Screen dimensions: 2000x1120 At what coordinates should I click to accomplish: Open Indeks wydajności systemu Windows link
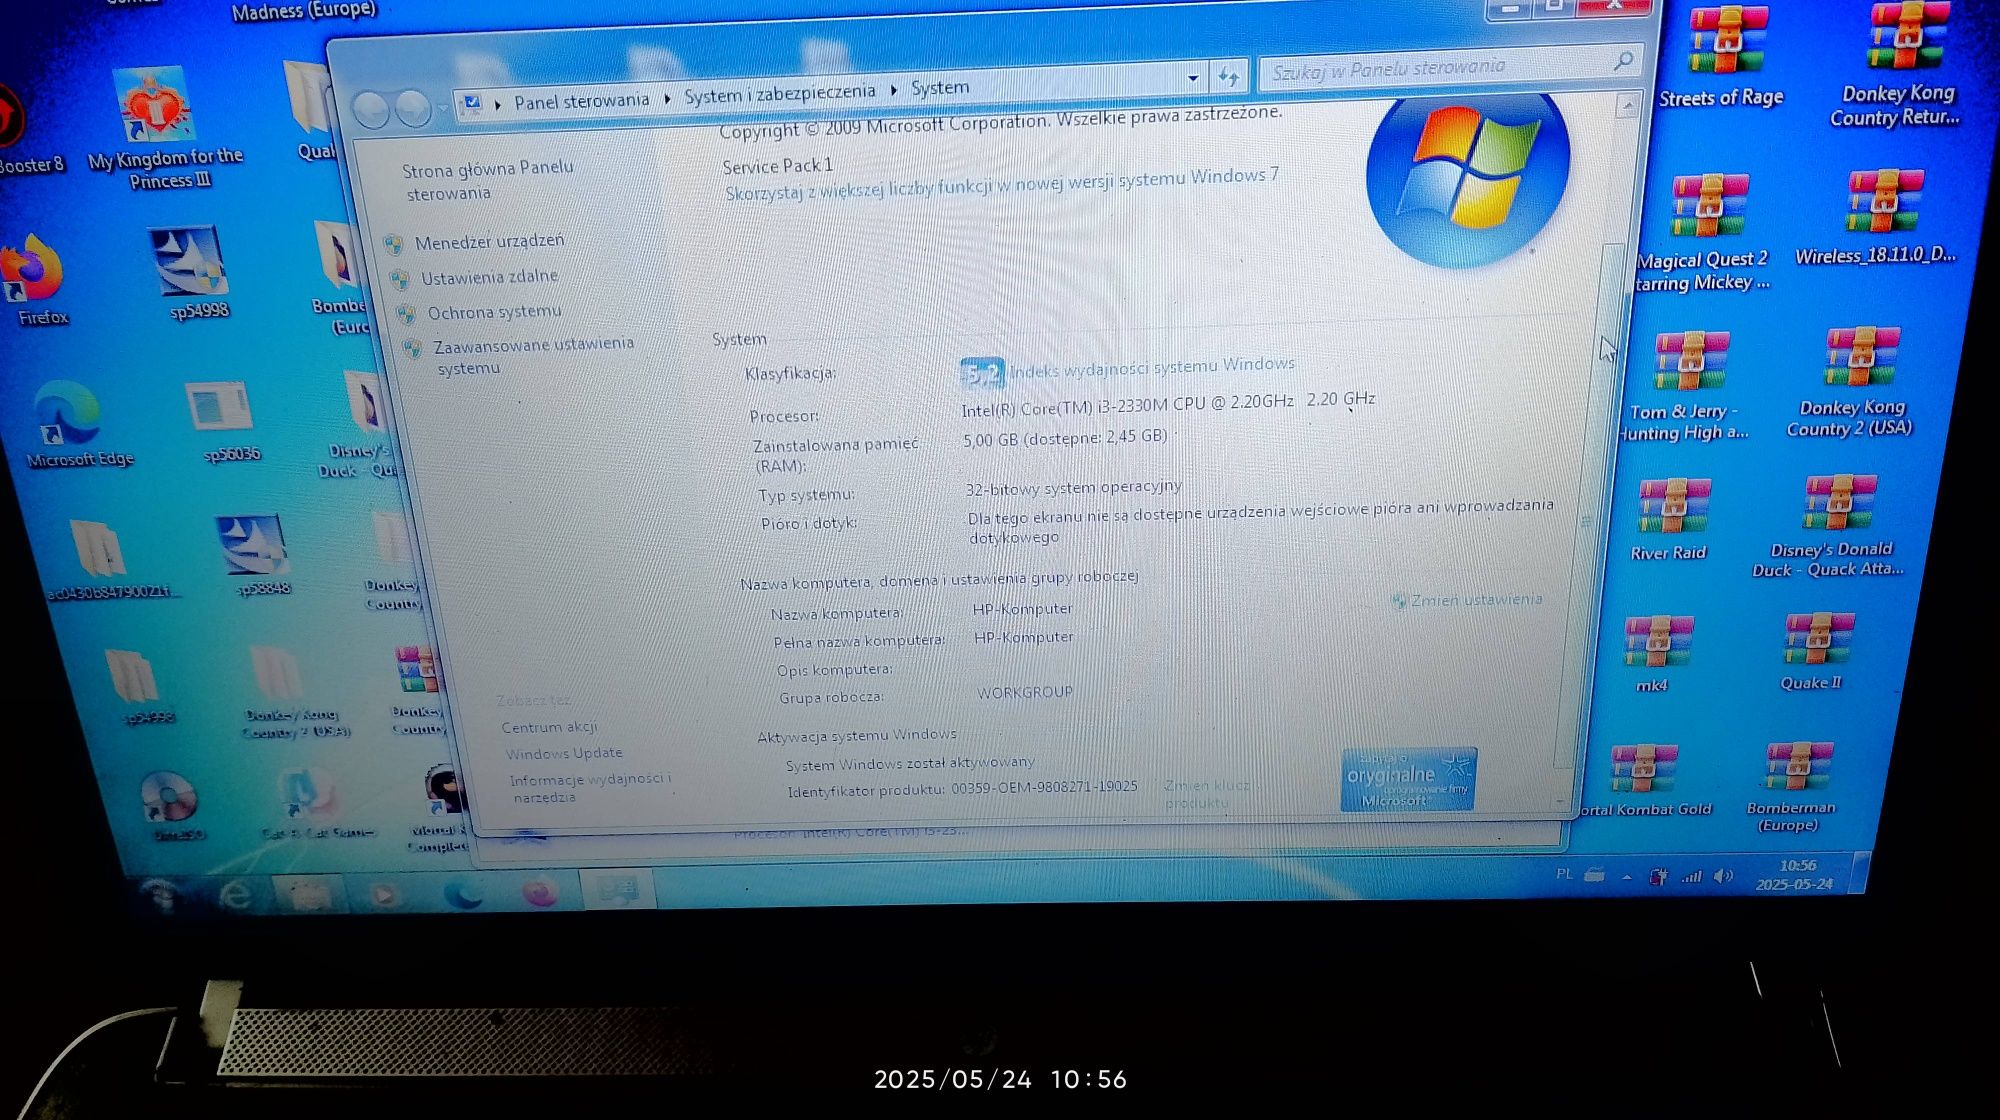[x=1152, y=367]
